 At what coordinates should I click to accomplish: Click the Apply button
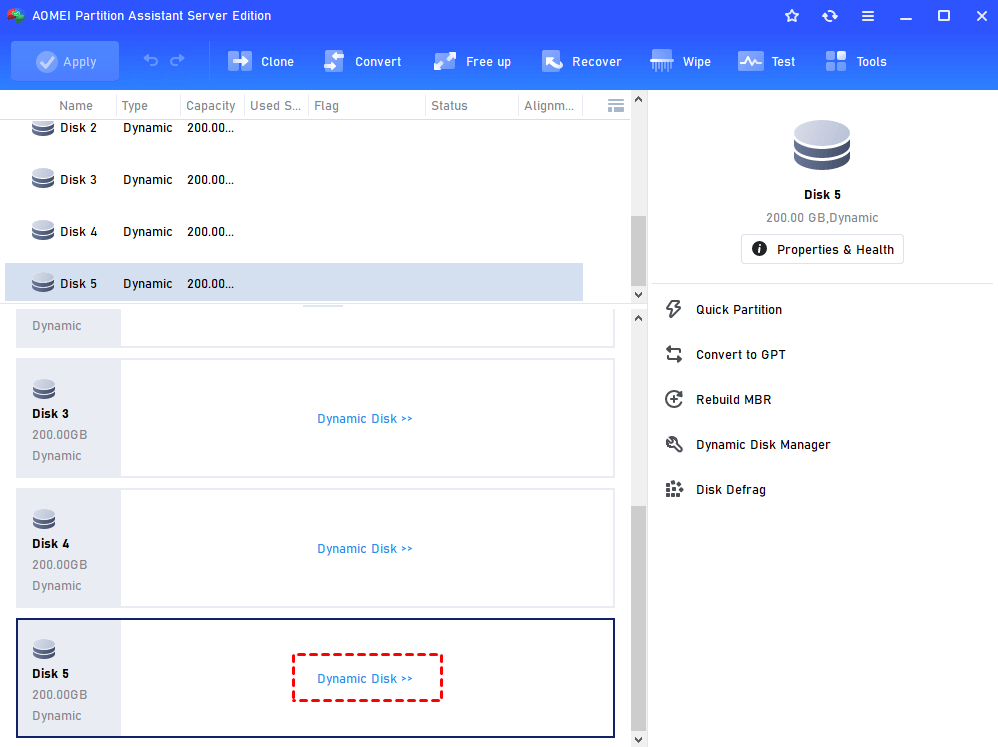click(x=65, y=61)
